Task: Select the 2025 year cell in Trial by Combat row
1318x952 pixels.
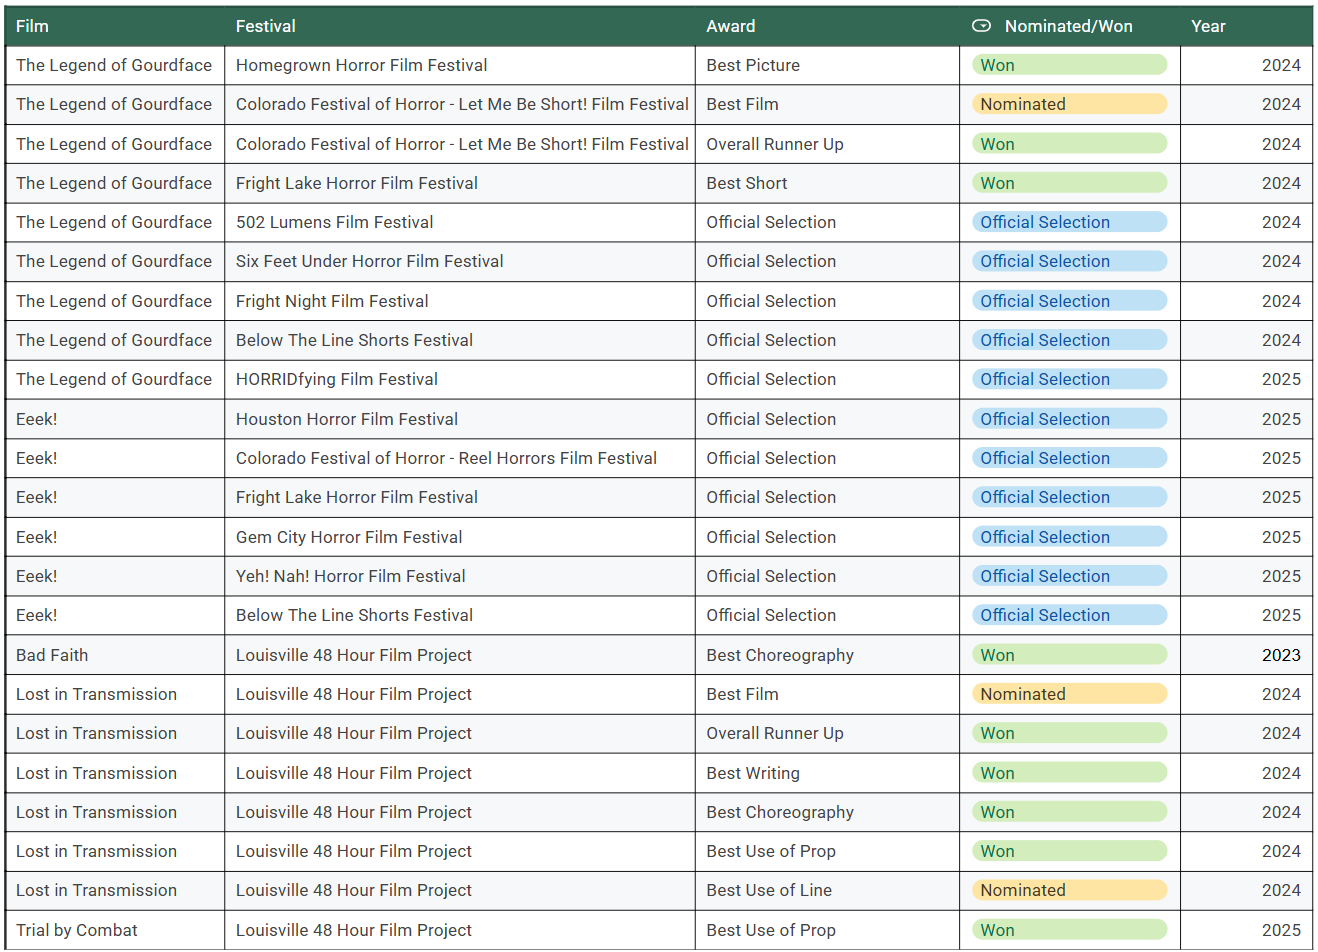Action: [x=1246, y=930]
